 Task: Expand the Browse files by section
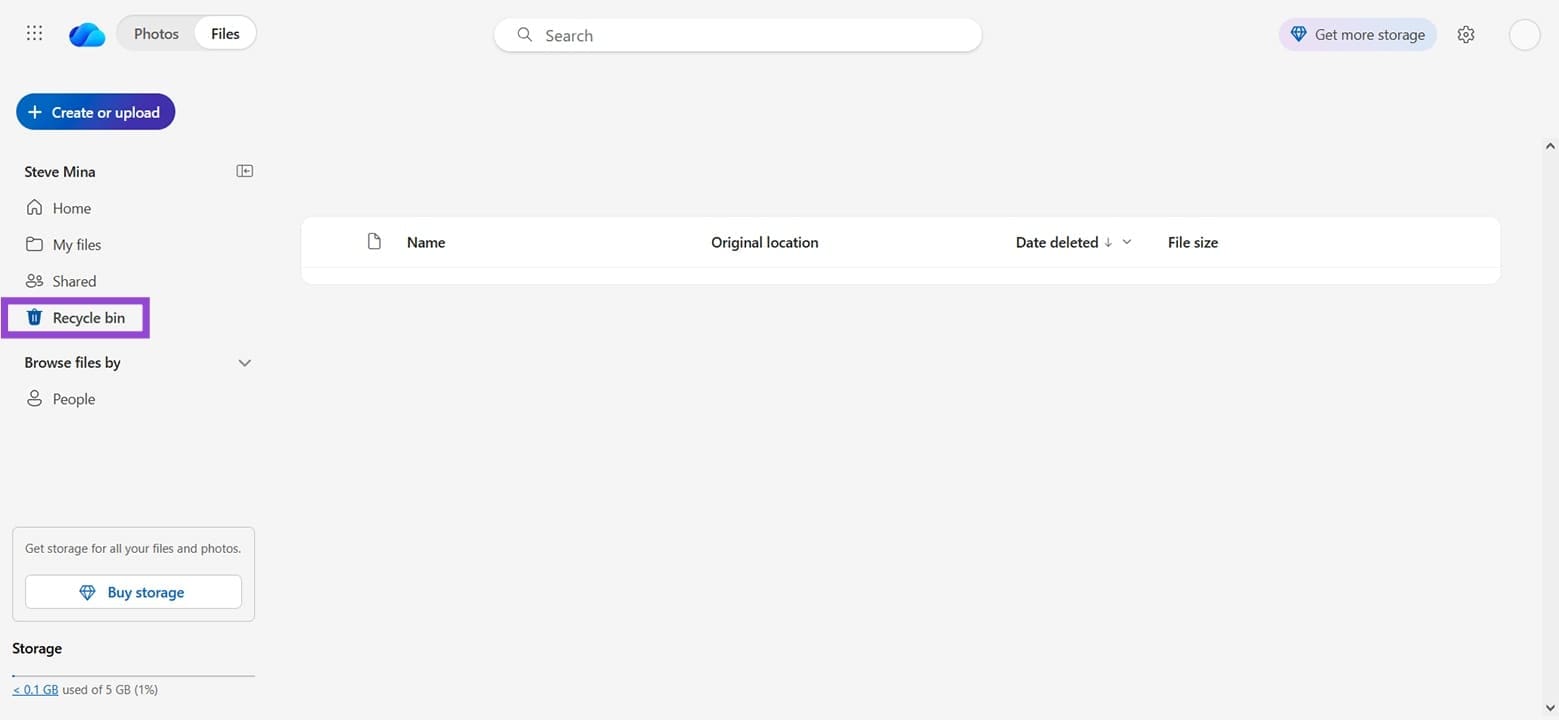[244, 362]
